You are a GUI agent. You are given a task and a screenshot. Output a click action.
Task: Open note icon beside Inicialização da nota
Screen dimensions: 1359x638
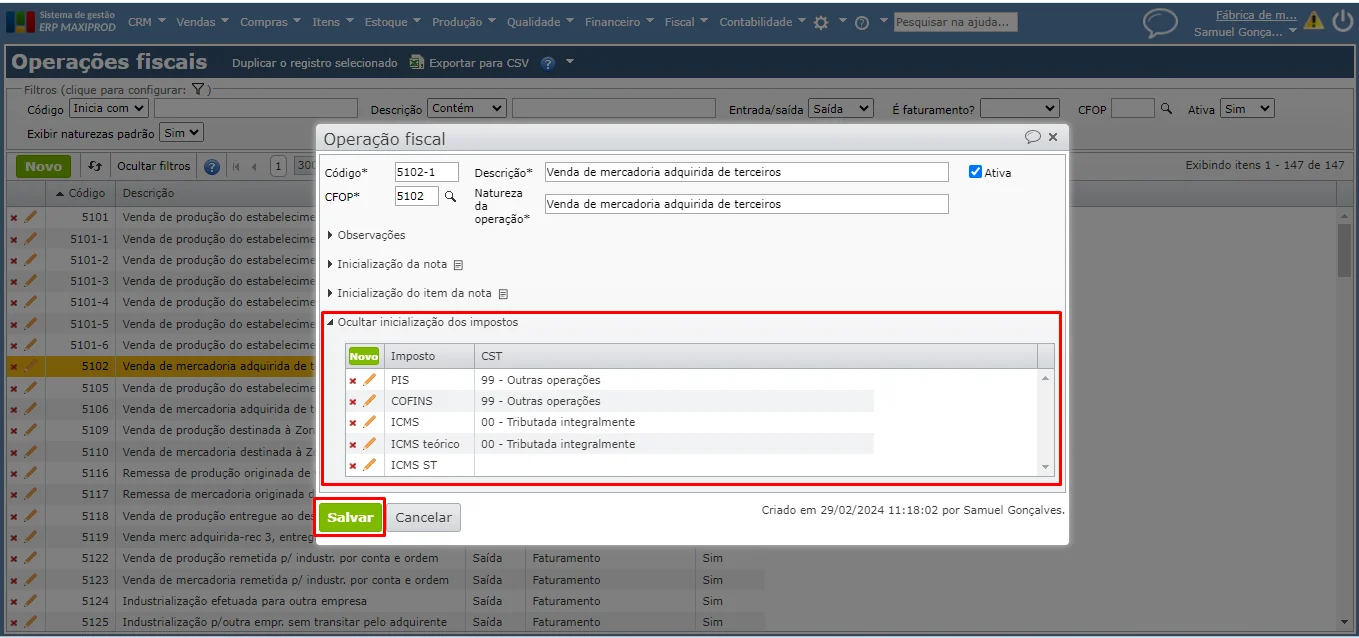point(458,265)
